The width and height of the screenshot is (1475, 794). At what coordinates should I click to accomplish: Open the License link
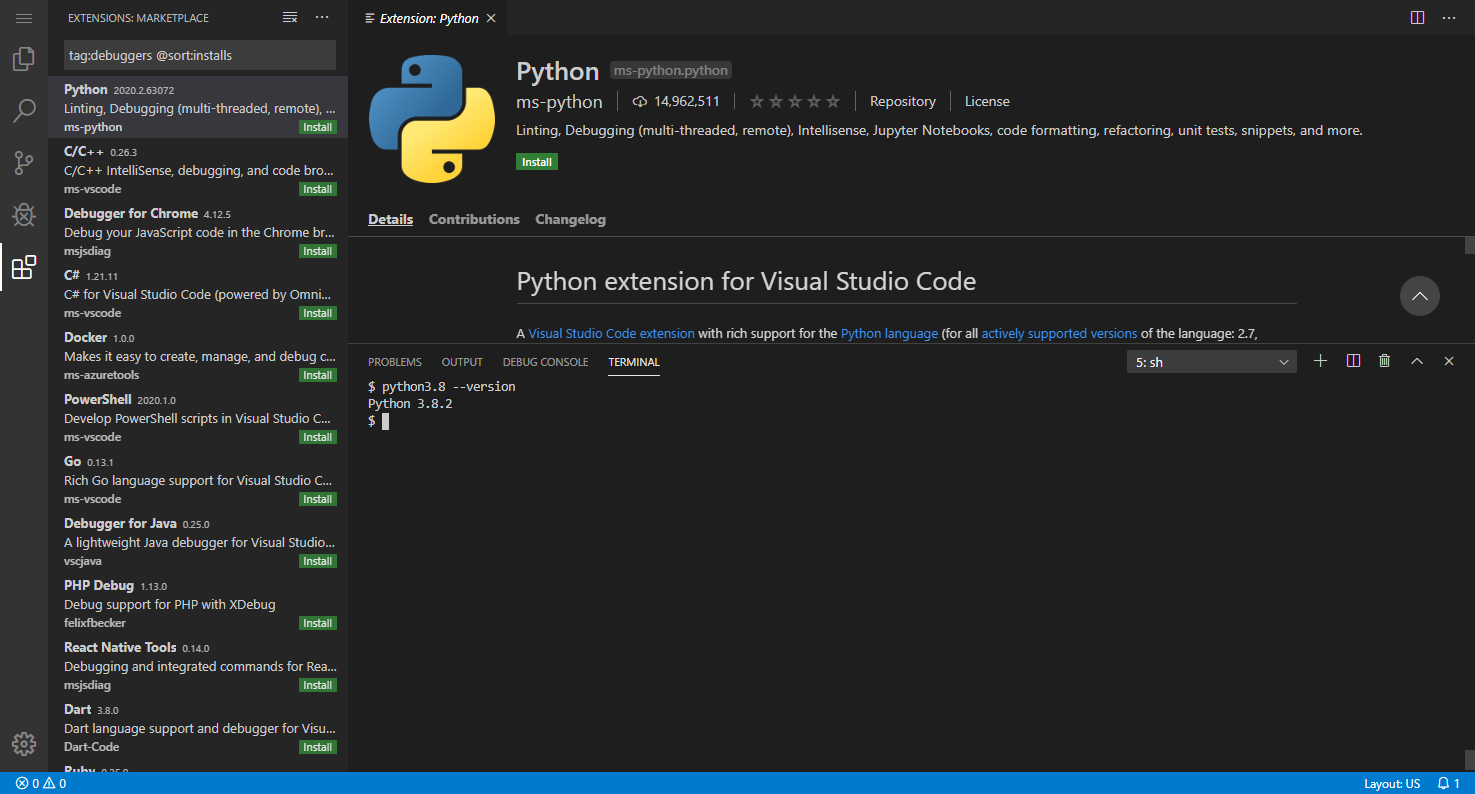click(x=987, y=101)
